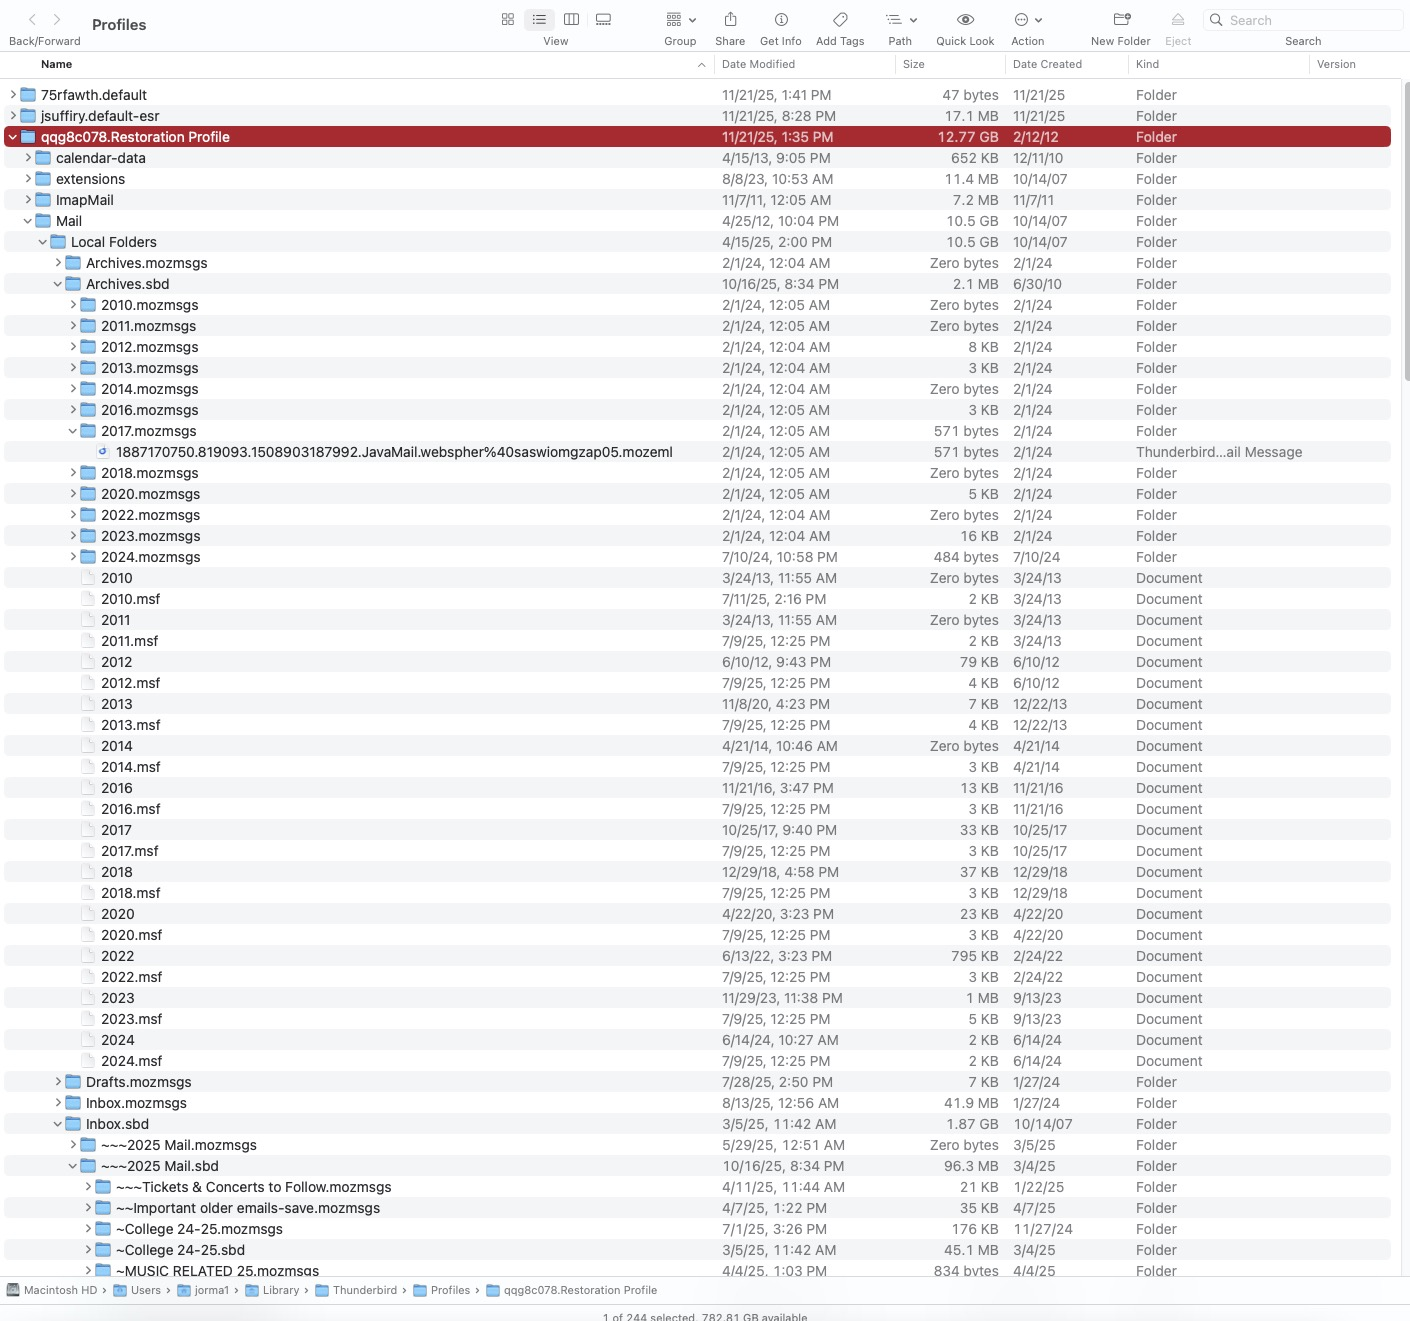The height and width of the screenshot is (1321, 1410).
Task: Collapse the Archives.sbd folder
Action: pyautogui.click(x=58, y=284)
